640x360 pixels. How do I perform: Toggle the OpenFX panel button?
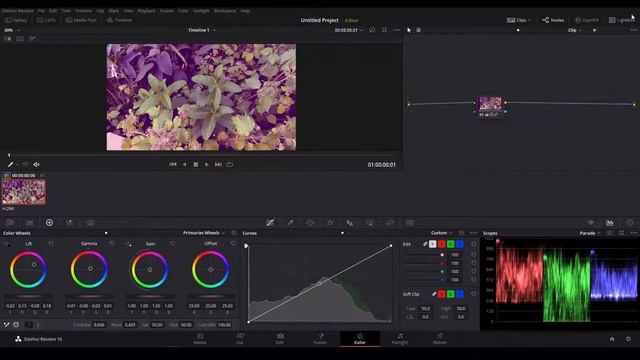(x=587, y=20)
